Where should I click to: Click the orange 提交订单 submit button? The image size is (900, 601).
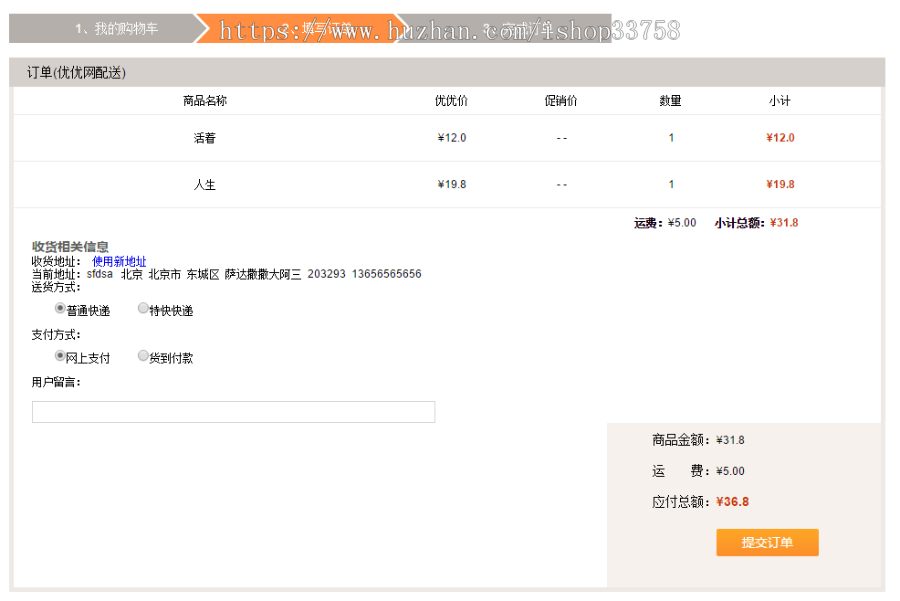tap(767, 542)
